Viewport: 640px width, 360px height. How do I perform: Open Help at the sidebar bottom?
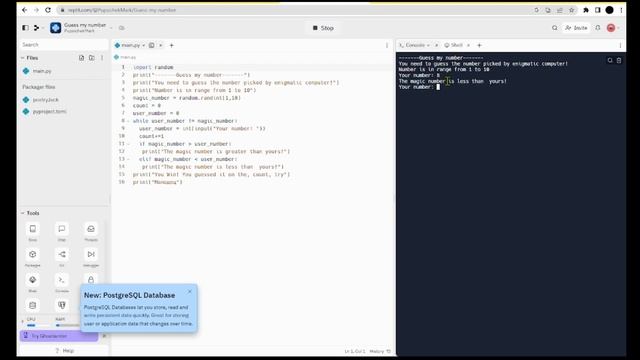coord(64,351)
